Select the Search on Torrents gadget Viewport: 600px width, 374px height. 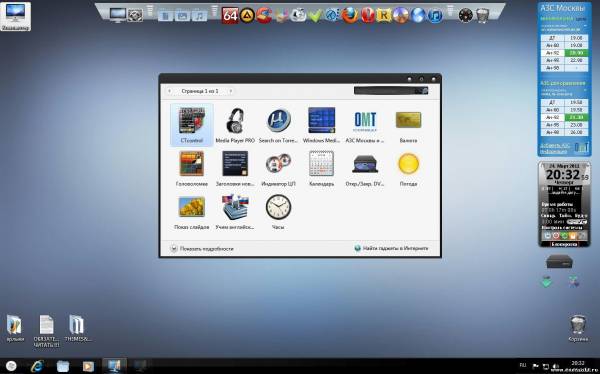coord(278,125)
